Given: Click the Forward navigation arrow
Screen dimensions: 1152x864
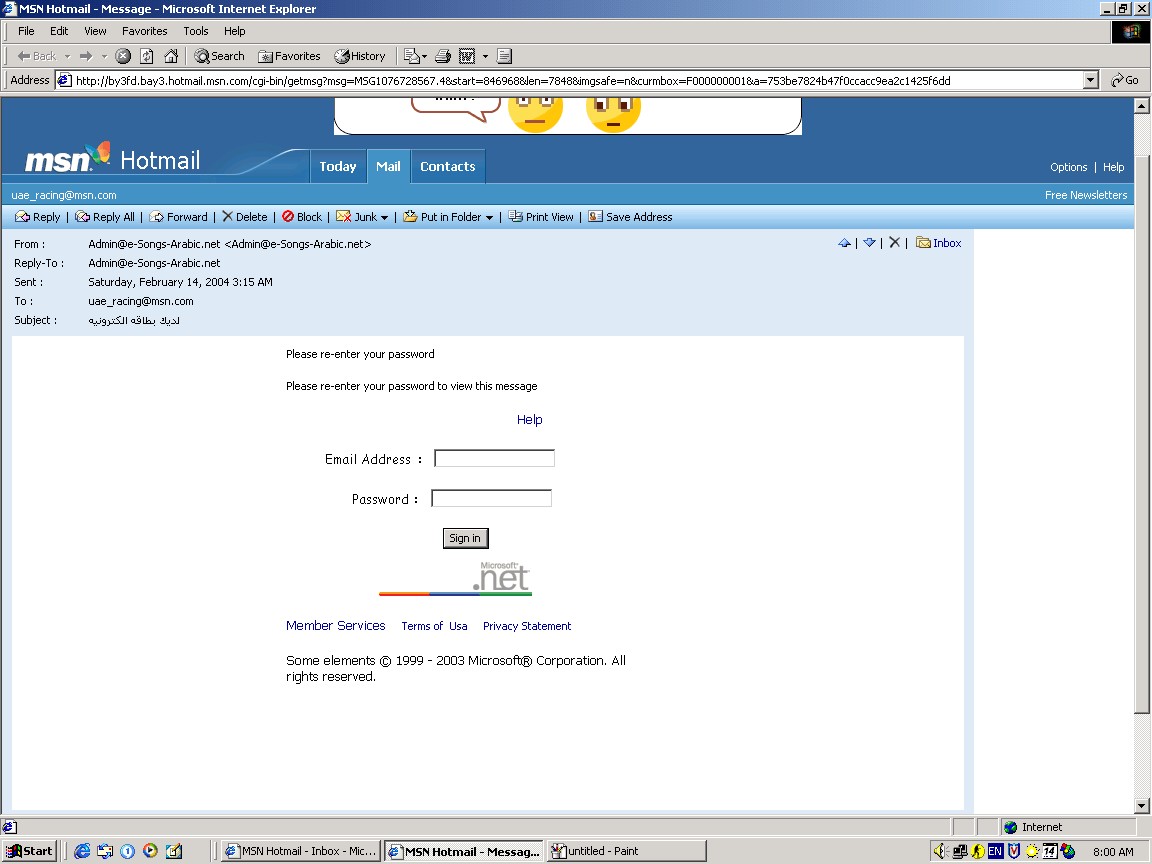Looking at the screenshot, I should pos(86,56).
